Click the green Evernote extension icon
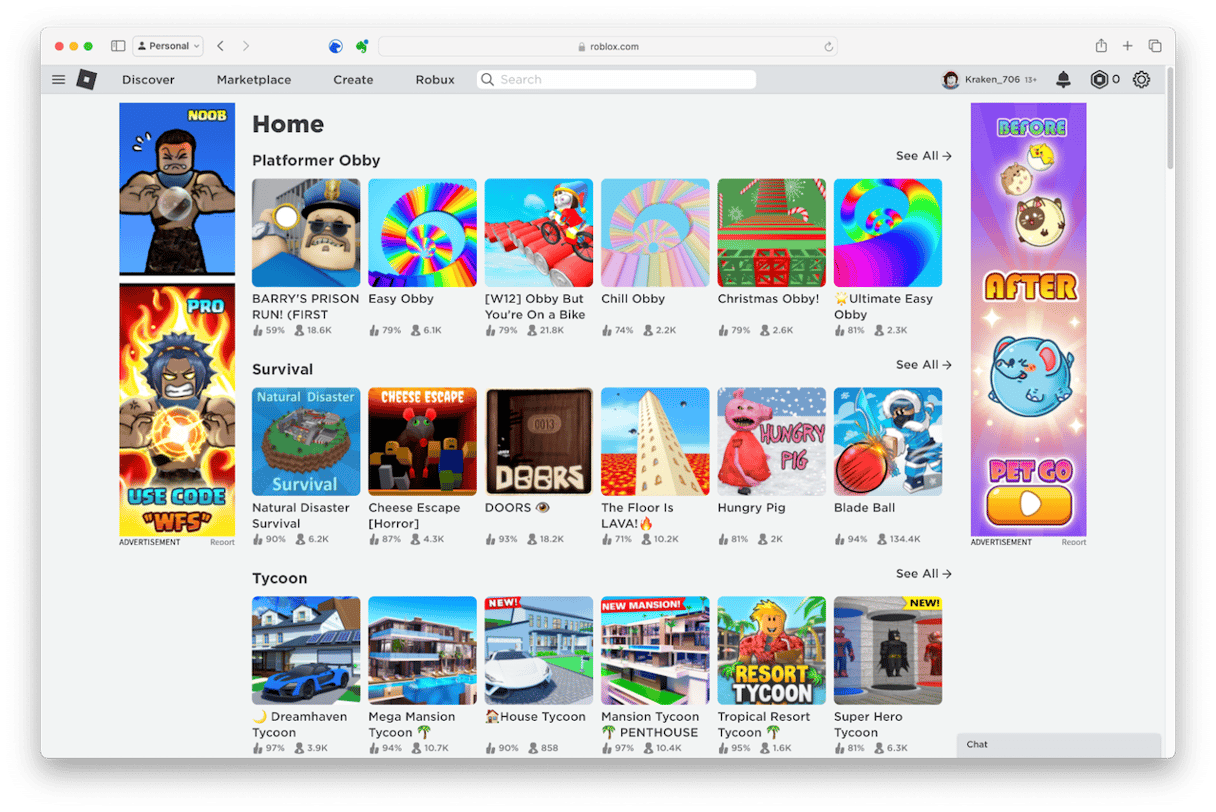Image resolution: width=1216 pixels, height=812 pixels. pos(362,46)
